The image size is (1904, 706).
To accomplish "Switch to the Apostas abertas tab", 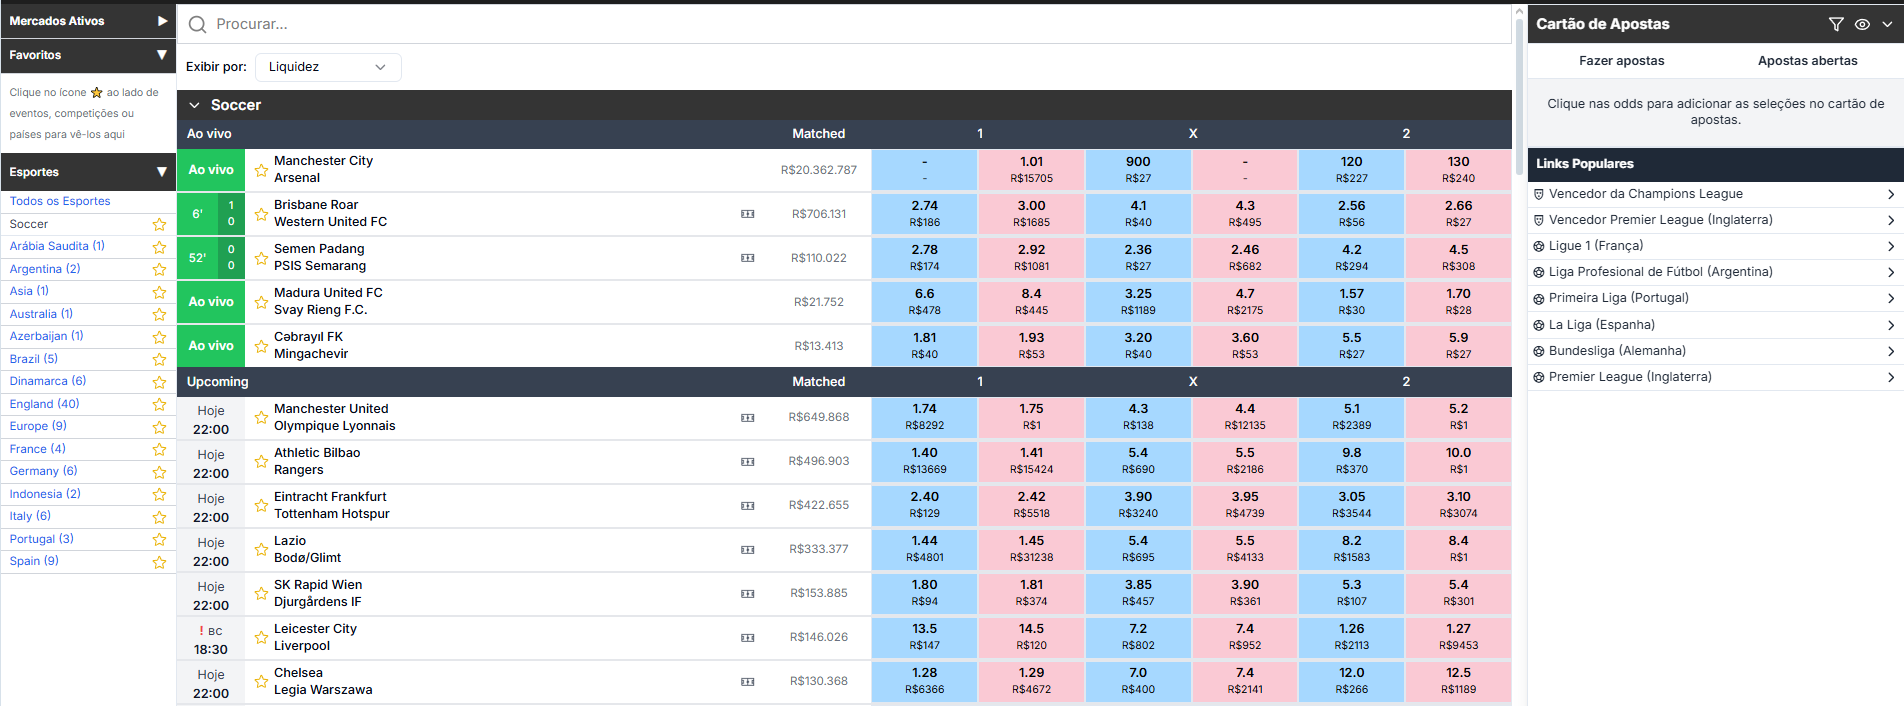I will 1807,61.
